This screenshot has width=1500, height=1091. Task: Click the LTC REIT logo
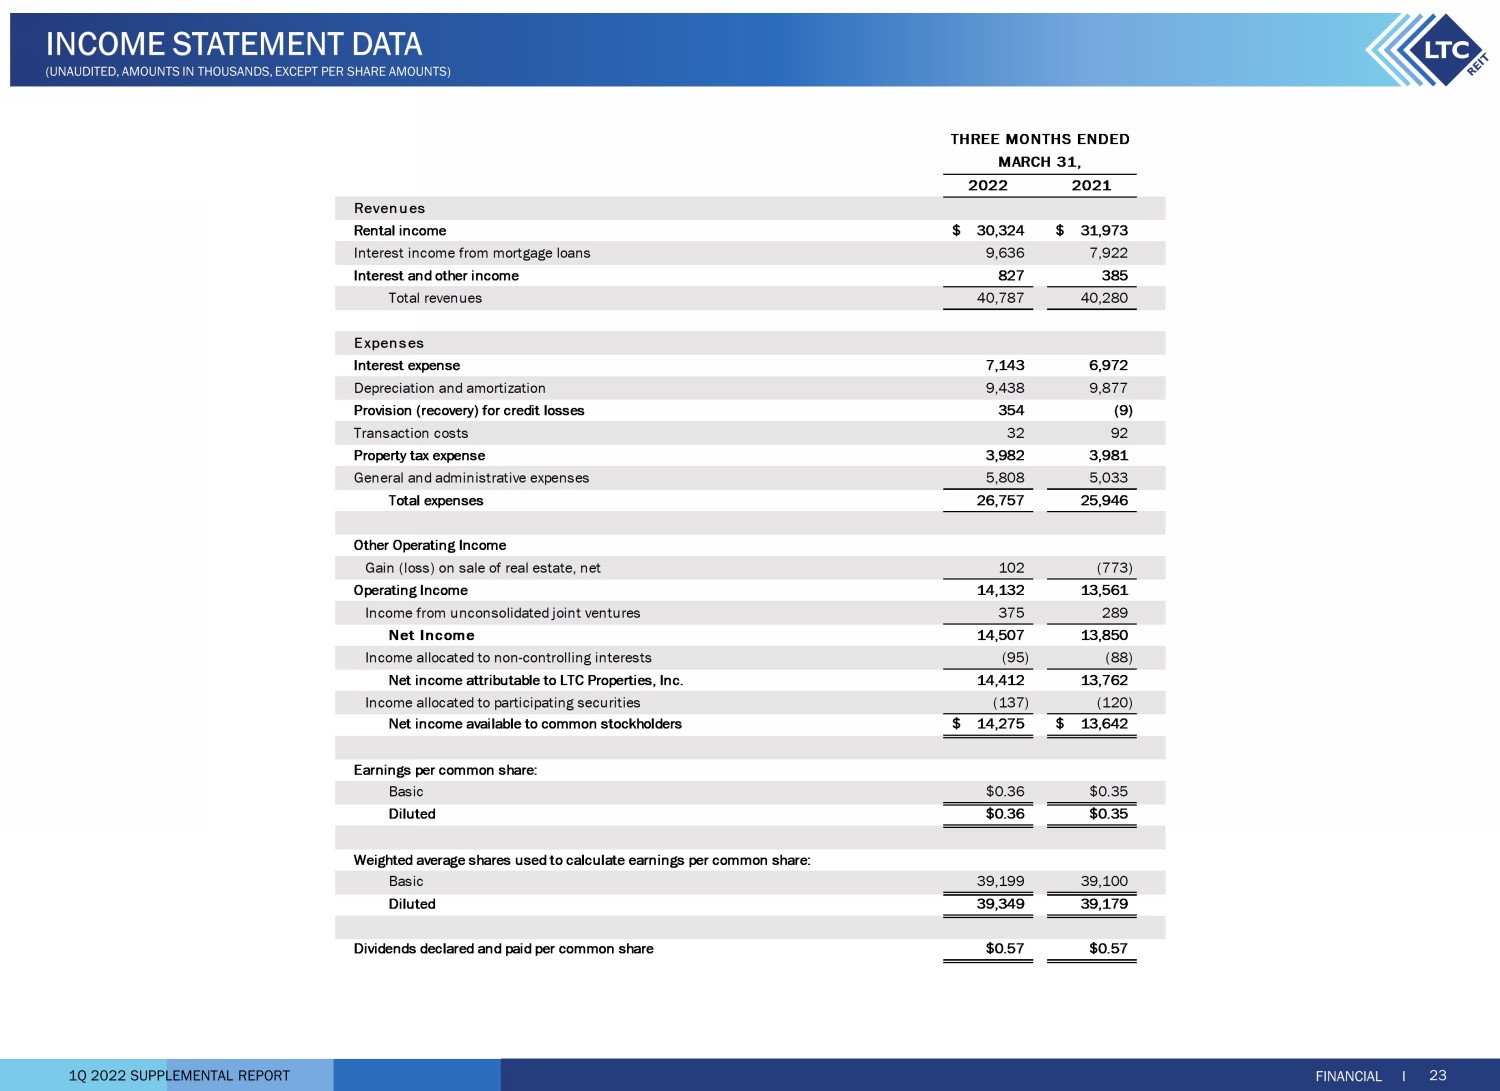[1428, 49]
